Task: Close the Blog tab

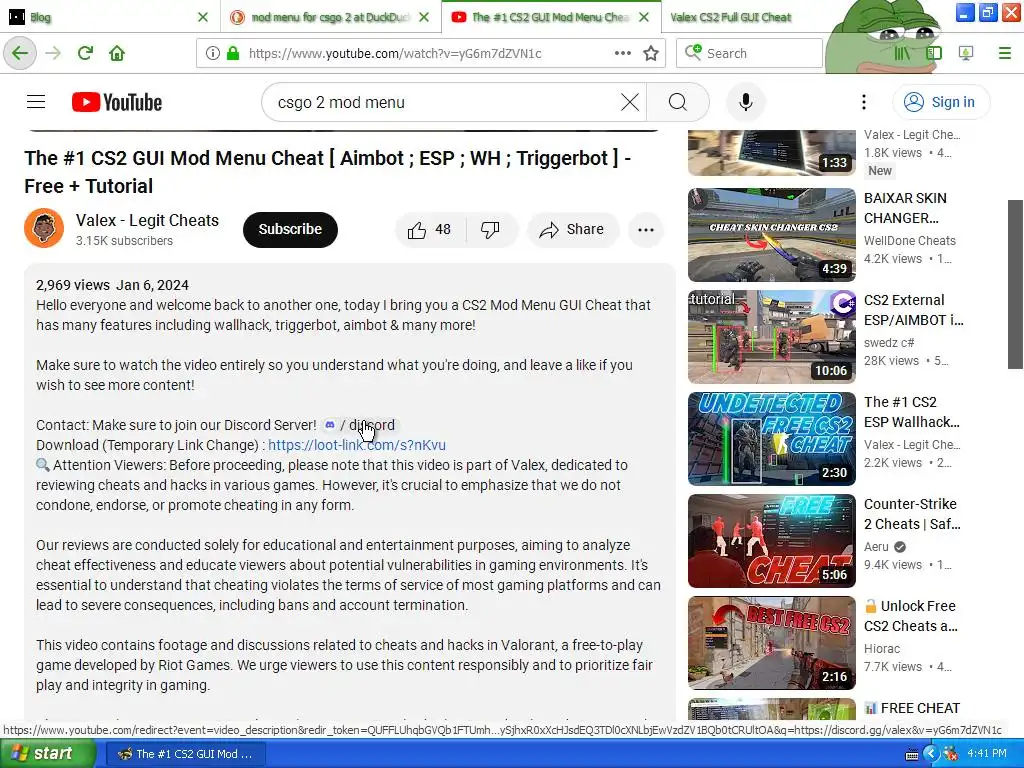Action: pyautogui.click(x=202, y=17)
